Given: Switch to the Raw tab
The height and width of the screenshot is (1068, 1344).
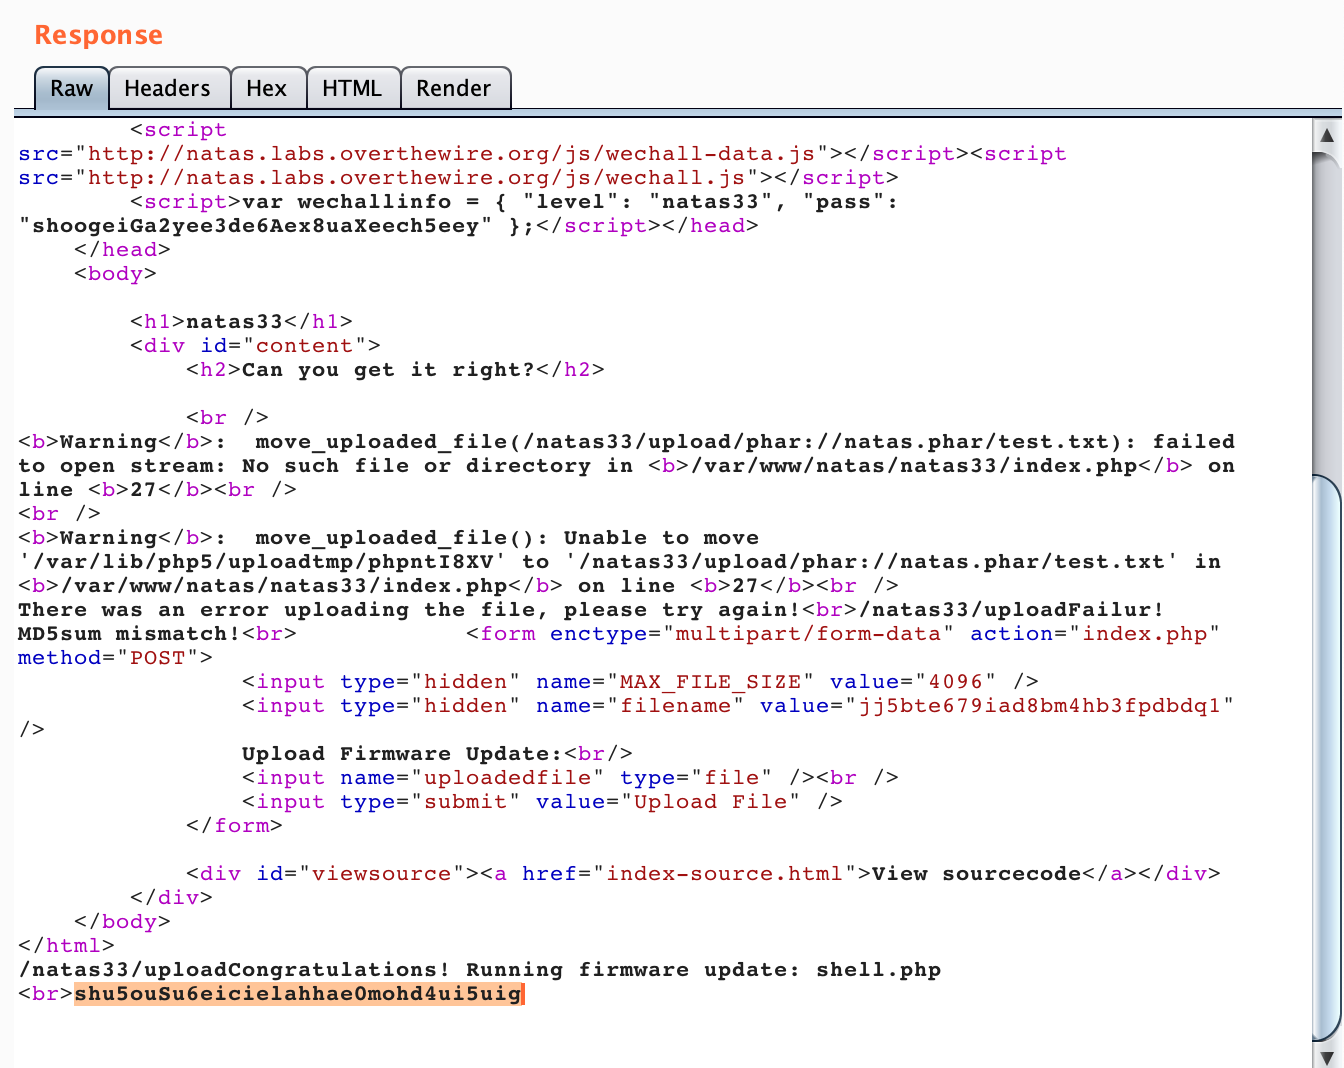Looking at the screenshot, I should [71, 88].
